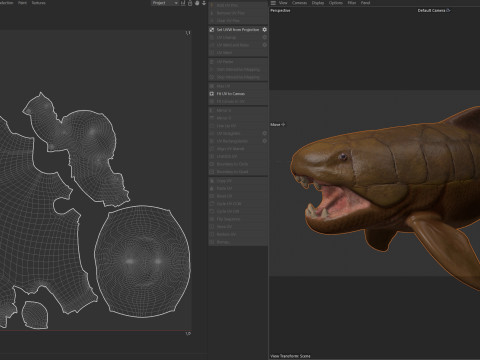Open the viewport Cameras menu
Image resolution: width=480 pixels, height=360 pixels.
pos(299,3)
